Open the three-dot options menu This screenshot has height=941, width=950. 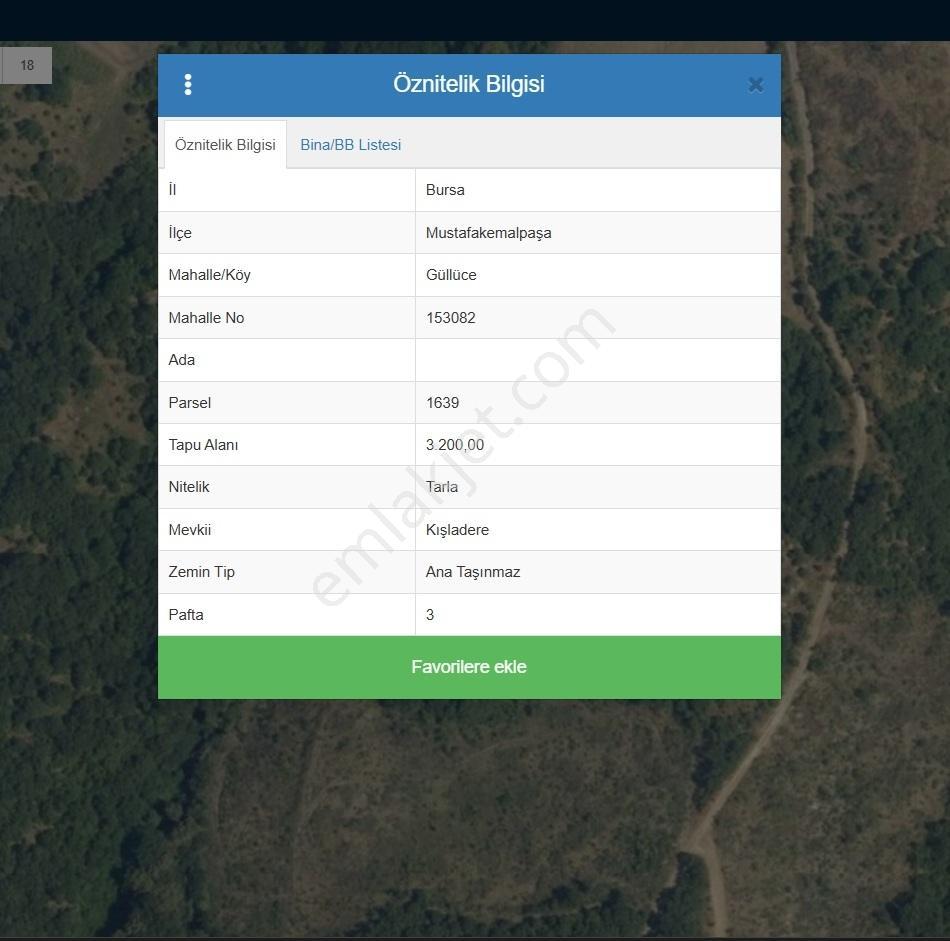point(188,85)
